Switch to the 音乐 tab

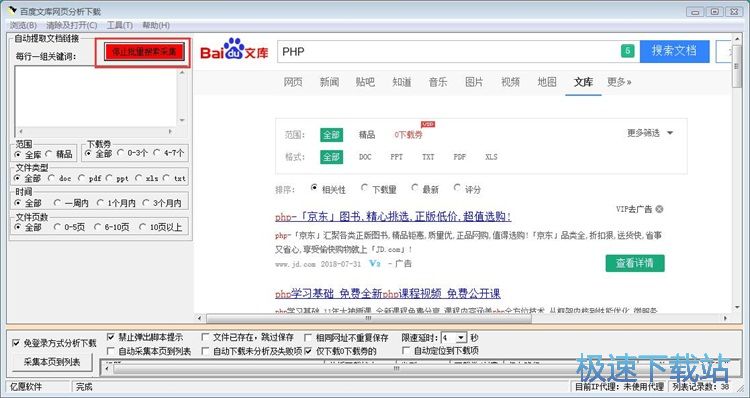click(438, 82)
